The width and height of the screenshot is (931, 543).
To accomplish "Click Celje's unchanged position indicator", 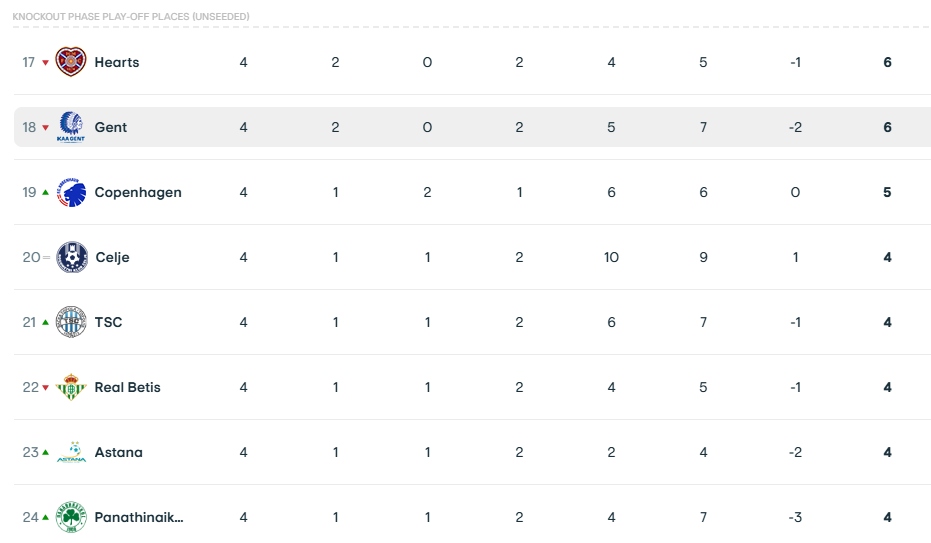I will pos(46,258).
